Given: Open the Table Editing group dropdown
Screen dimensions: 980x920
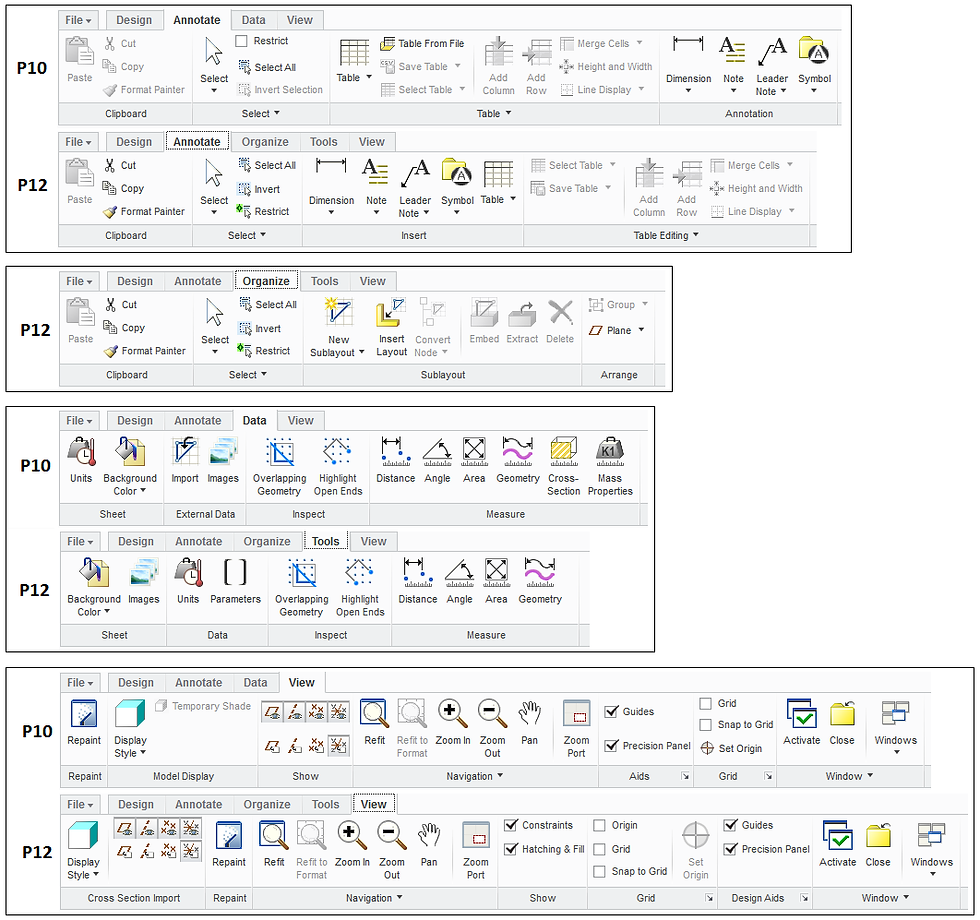Looking at the screenshot, I should click(x=696, y=235).
